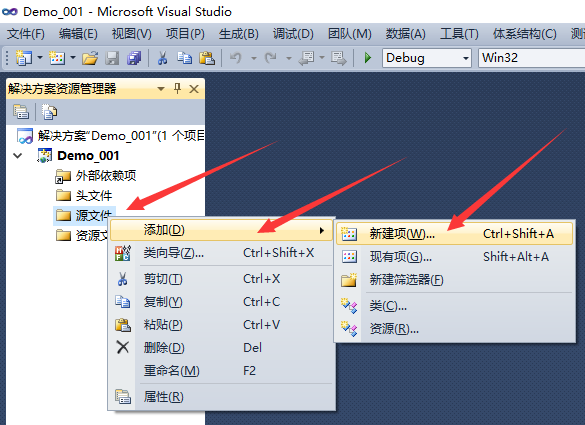Choose 属性(R) from context menu
The width and height of the screenshot is (585, 425).
pyautogui.click(x=222, y=397)
